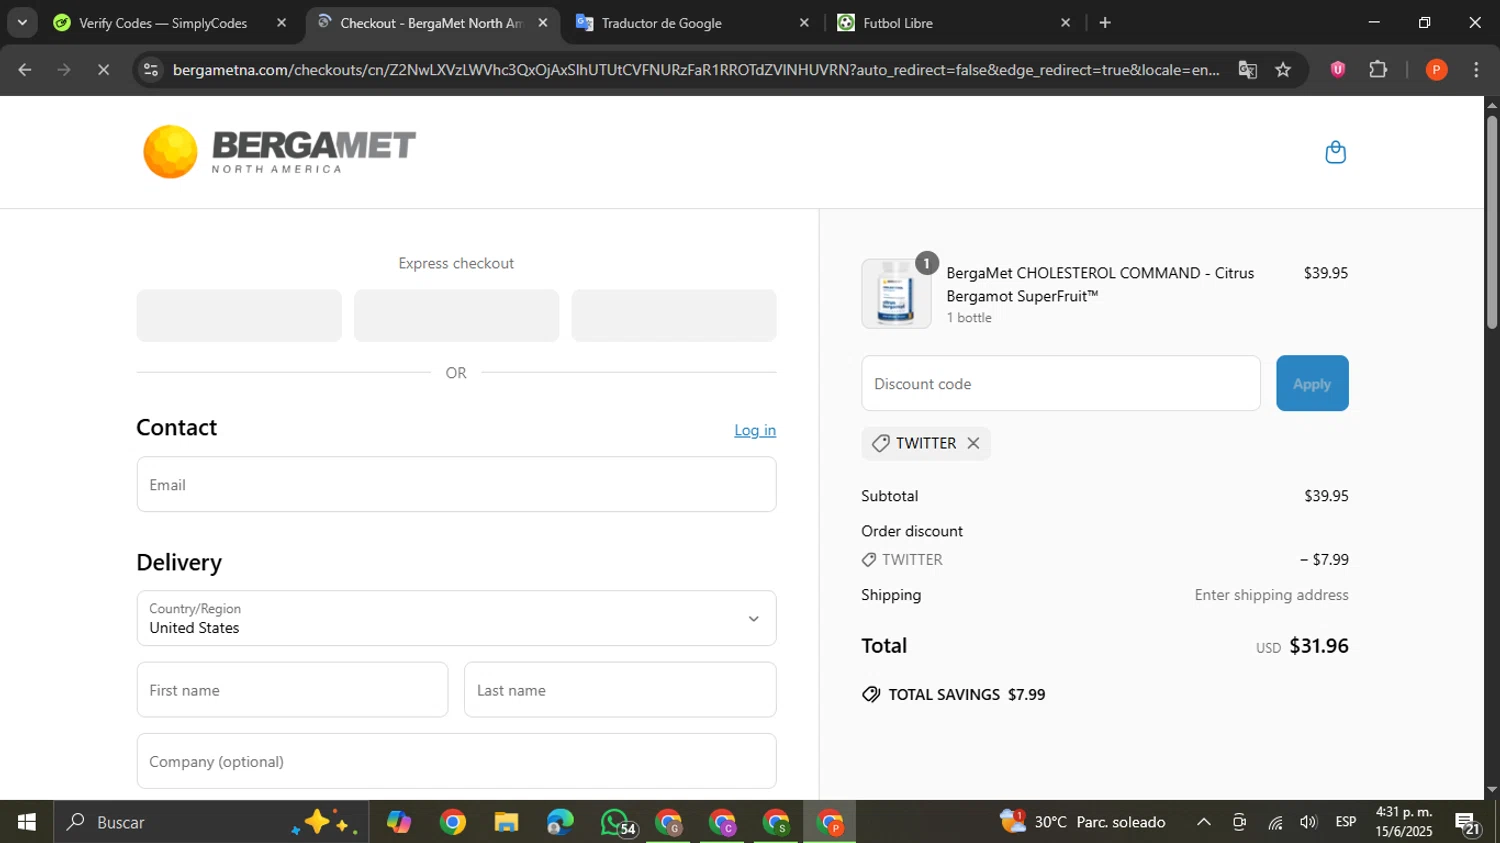Open Copilot from taskbar

(399, 822)
